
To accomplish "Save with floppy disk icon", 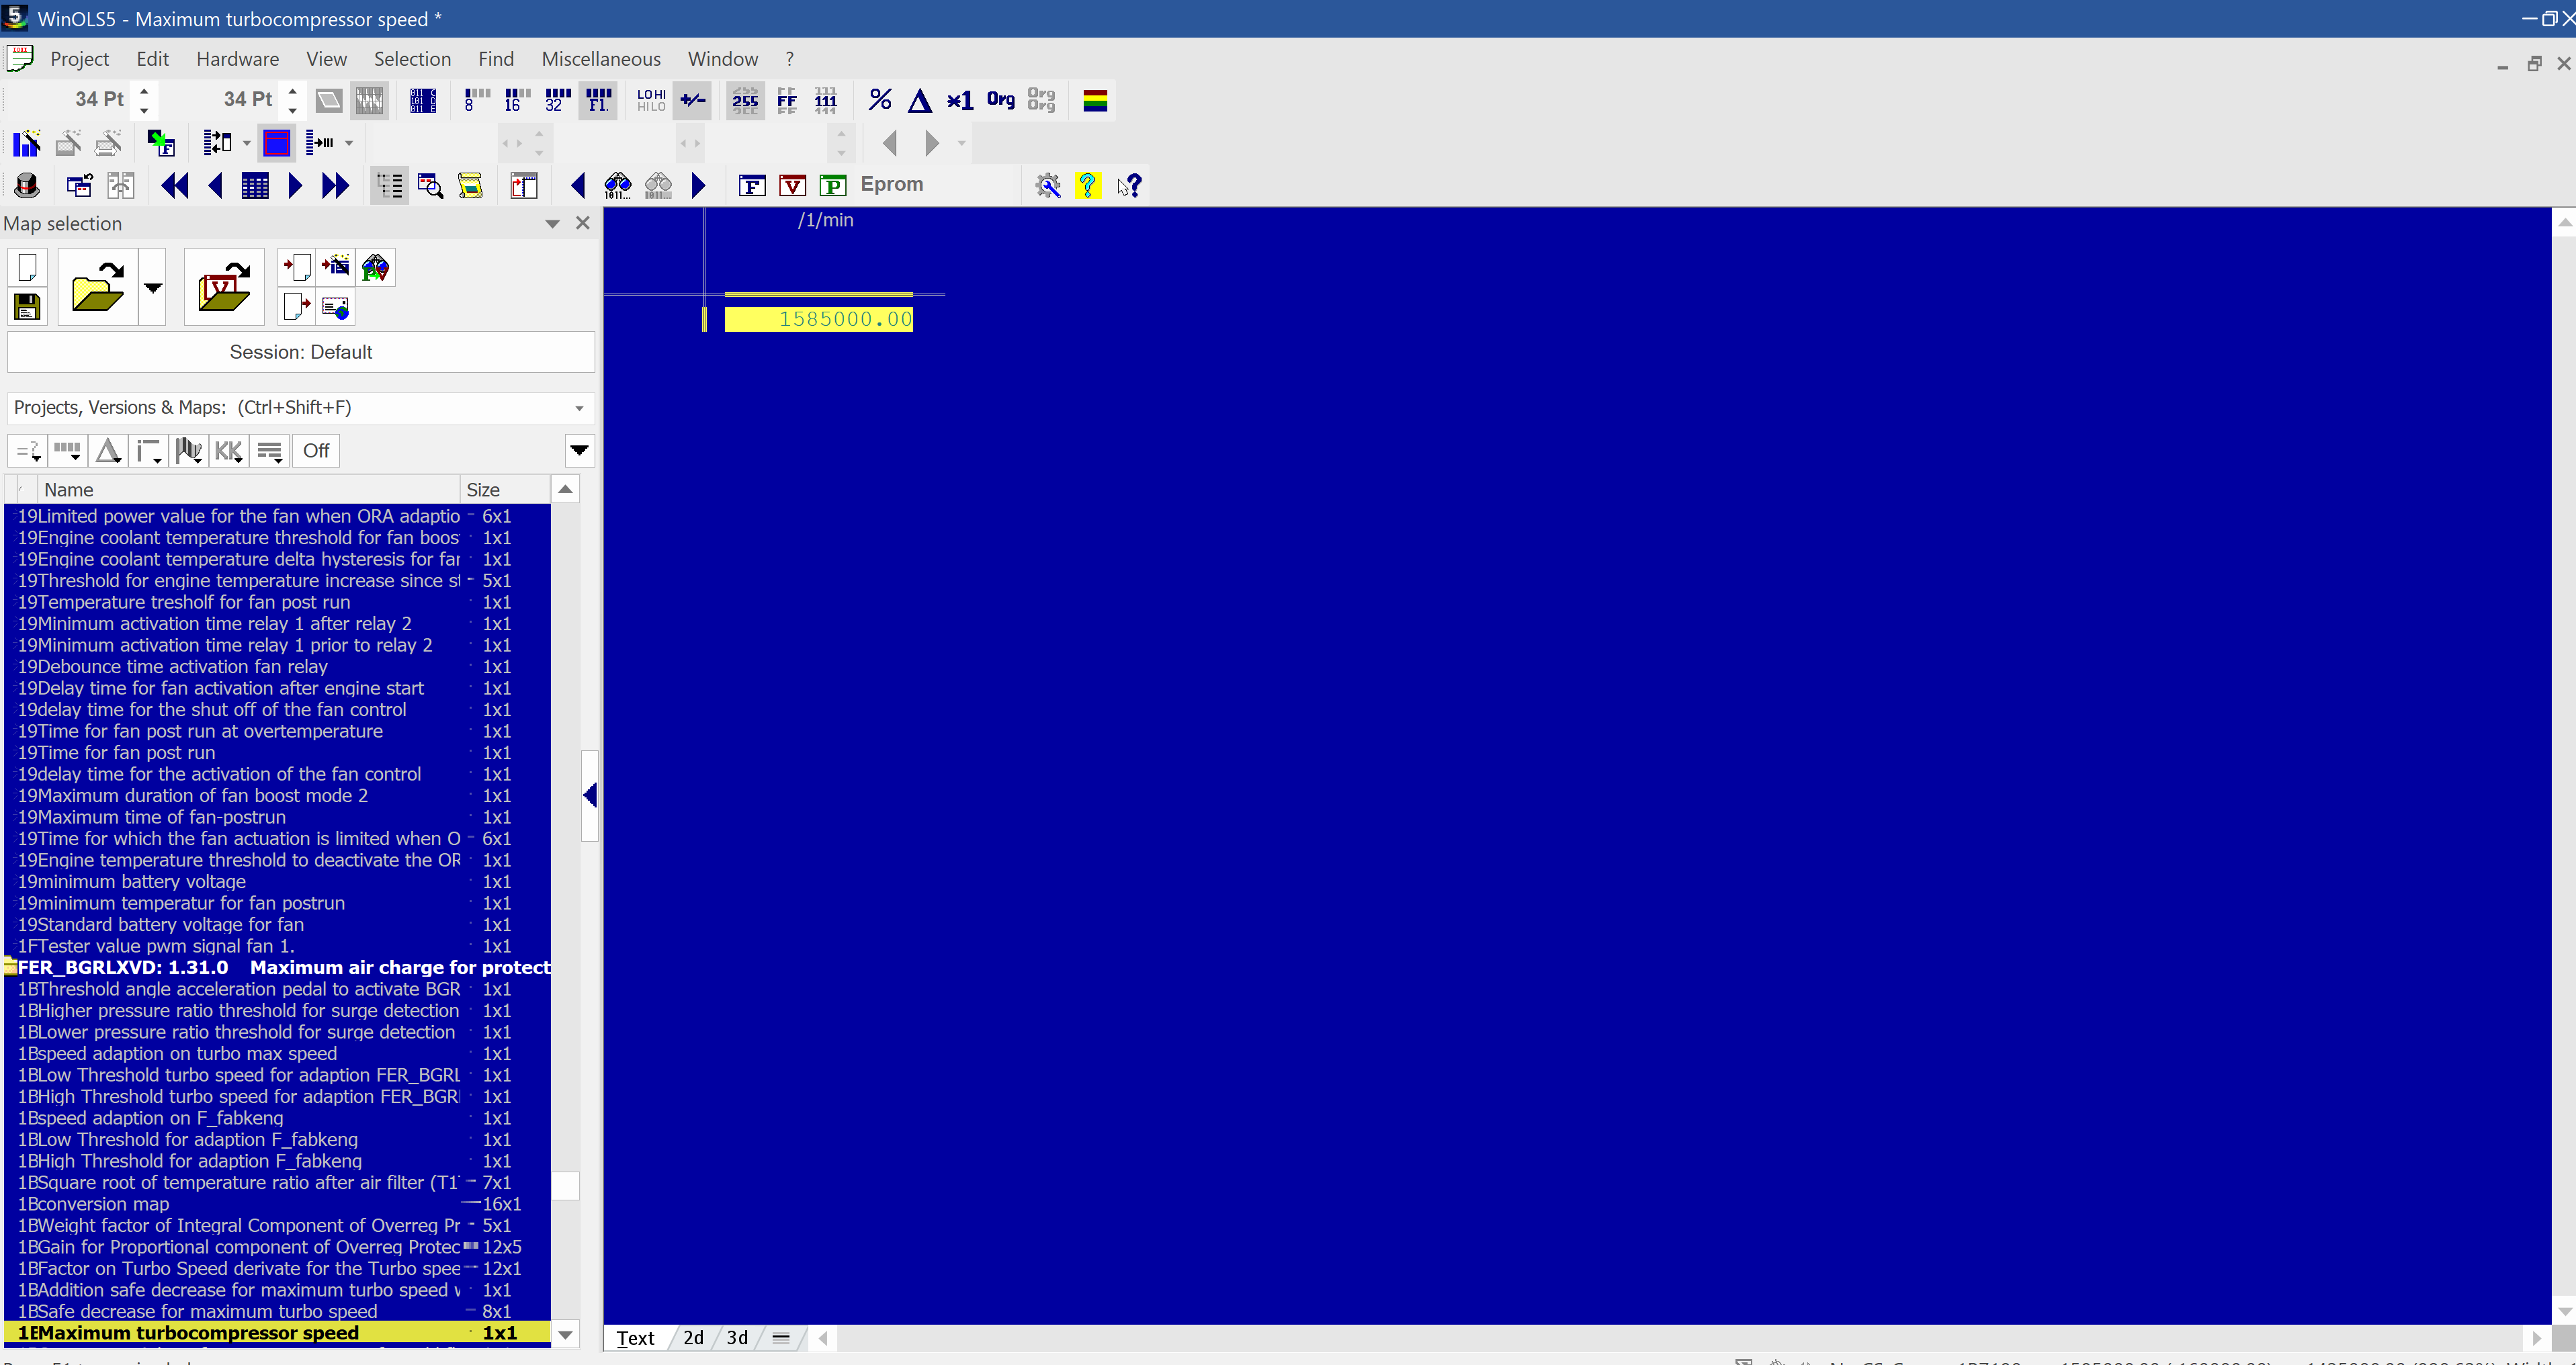I will click(x=27, y=307).
